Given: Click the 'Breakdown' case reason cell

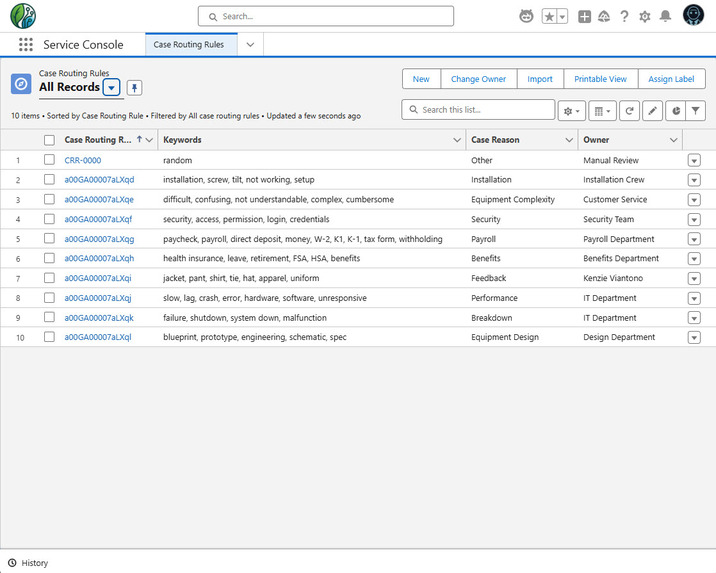Looking at the screenshot, I should (491, 318).
